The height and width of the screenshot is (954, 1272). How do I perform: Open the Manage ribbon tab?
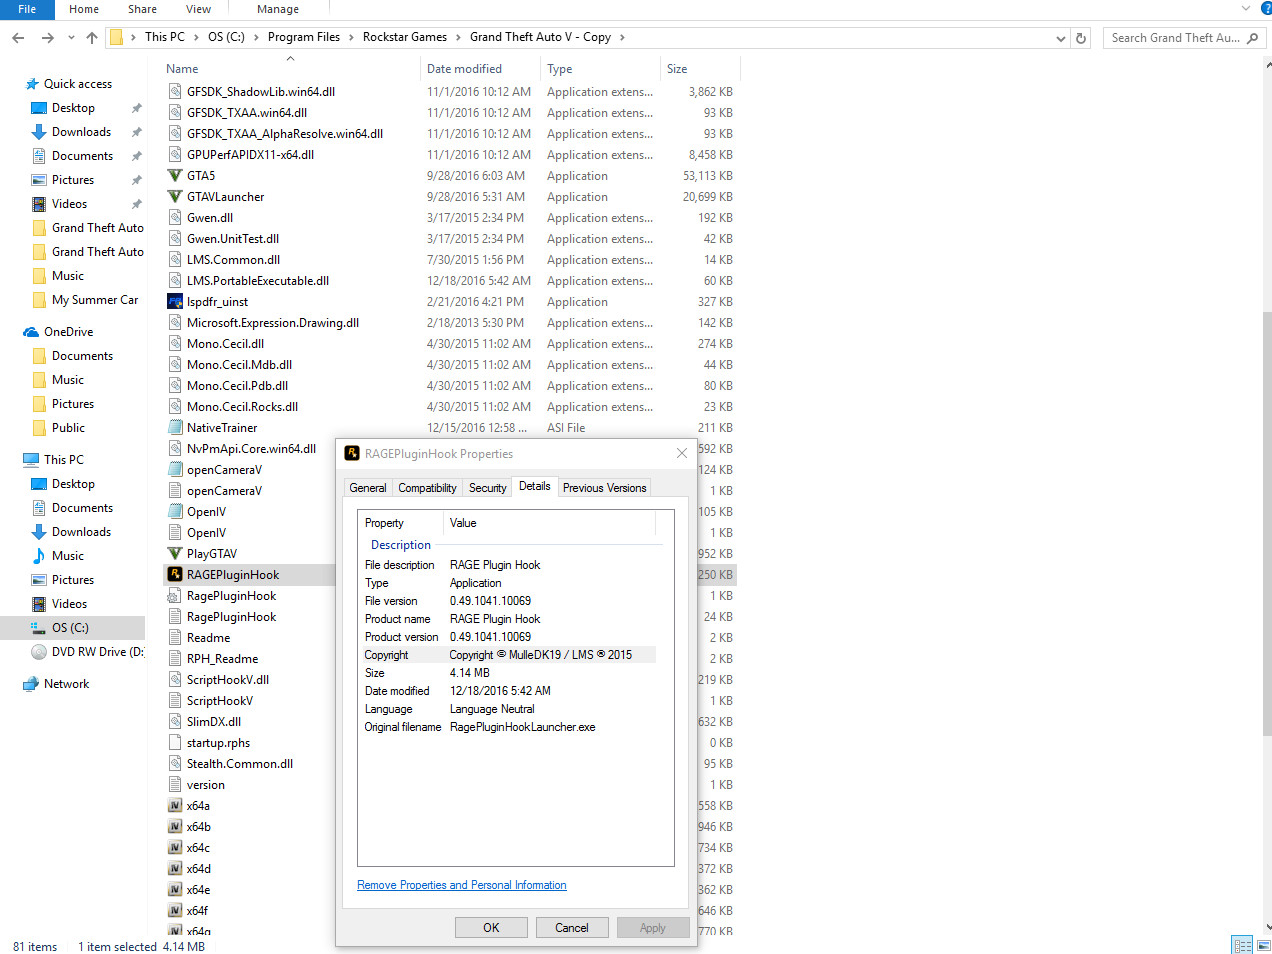[278, 9]
